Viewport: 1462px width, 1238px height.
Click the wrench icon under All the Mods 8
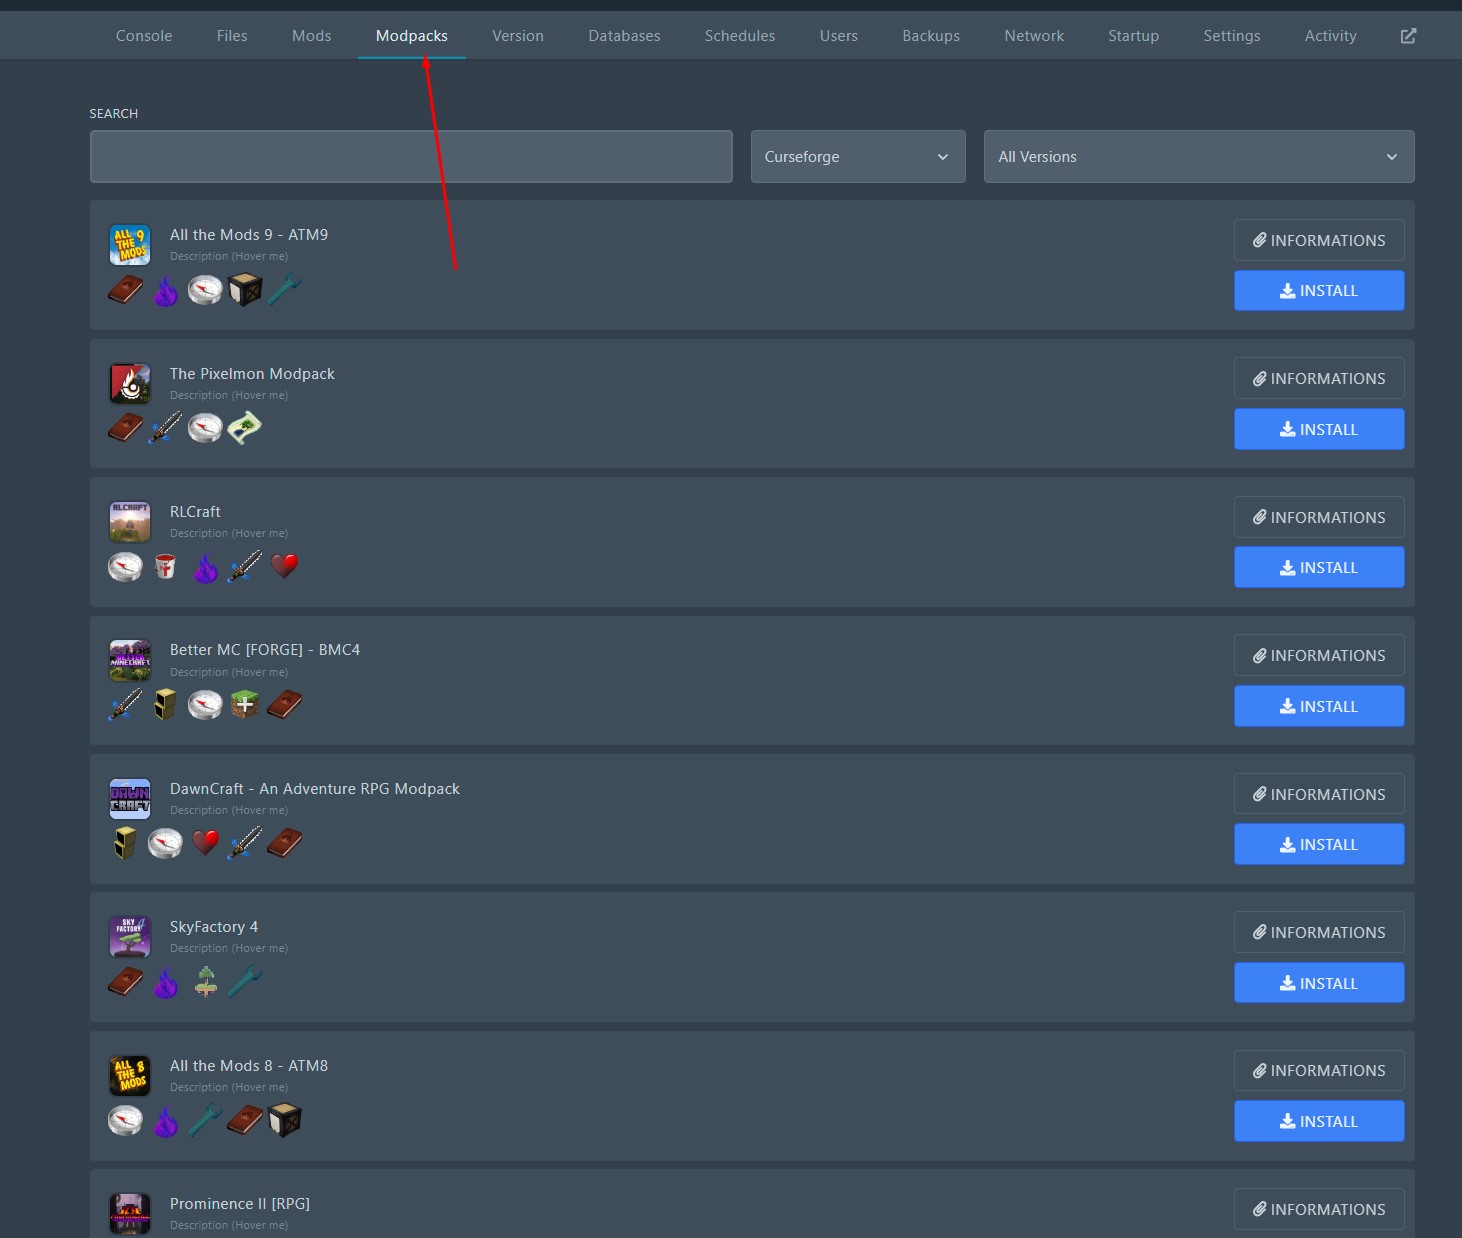205,1120
